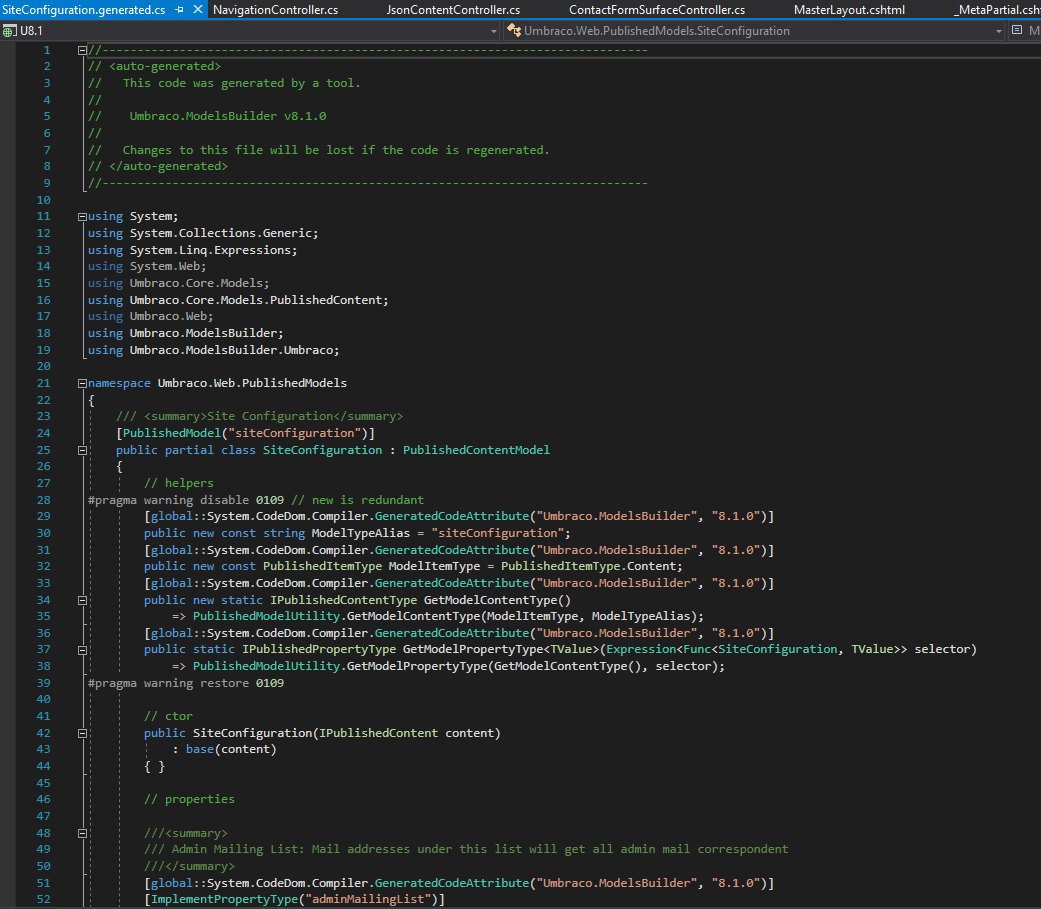Activate the SiteConfiguration.generated.cs tab
Screen dimensions: 1041x909
pos(84,10)
